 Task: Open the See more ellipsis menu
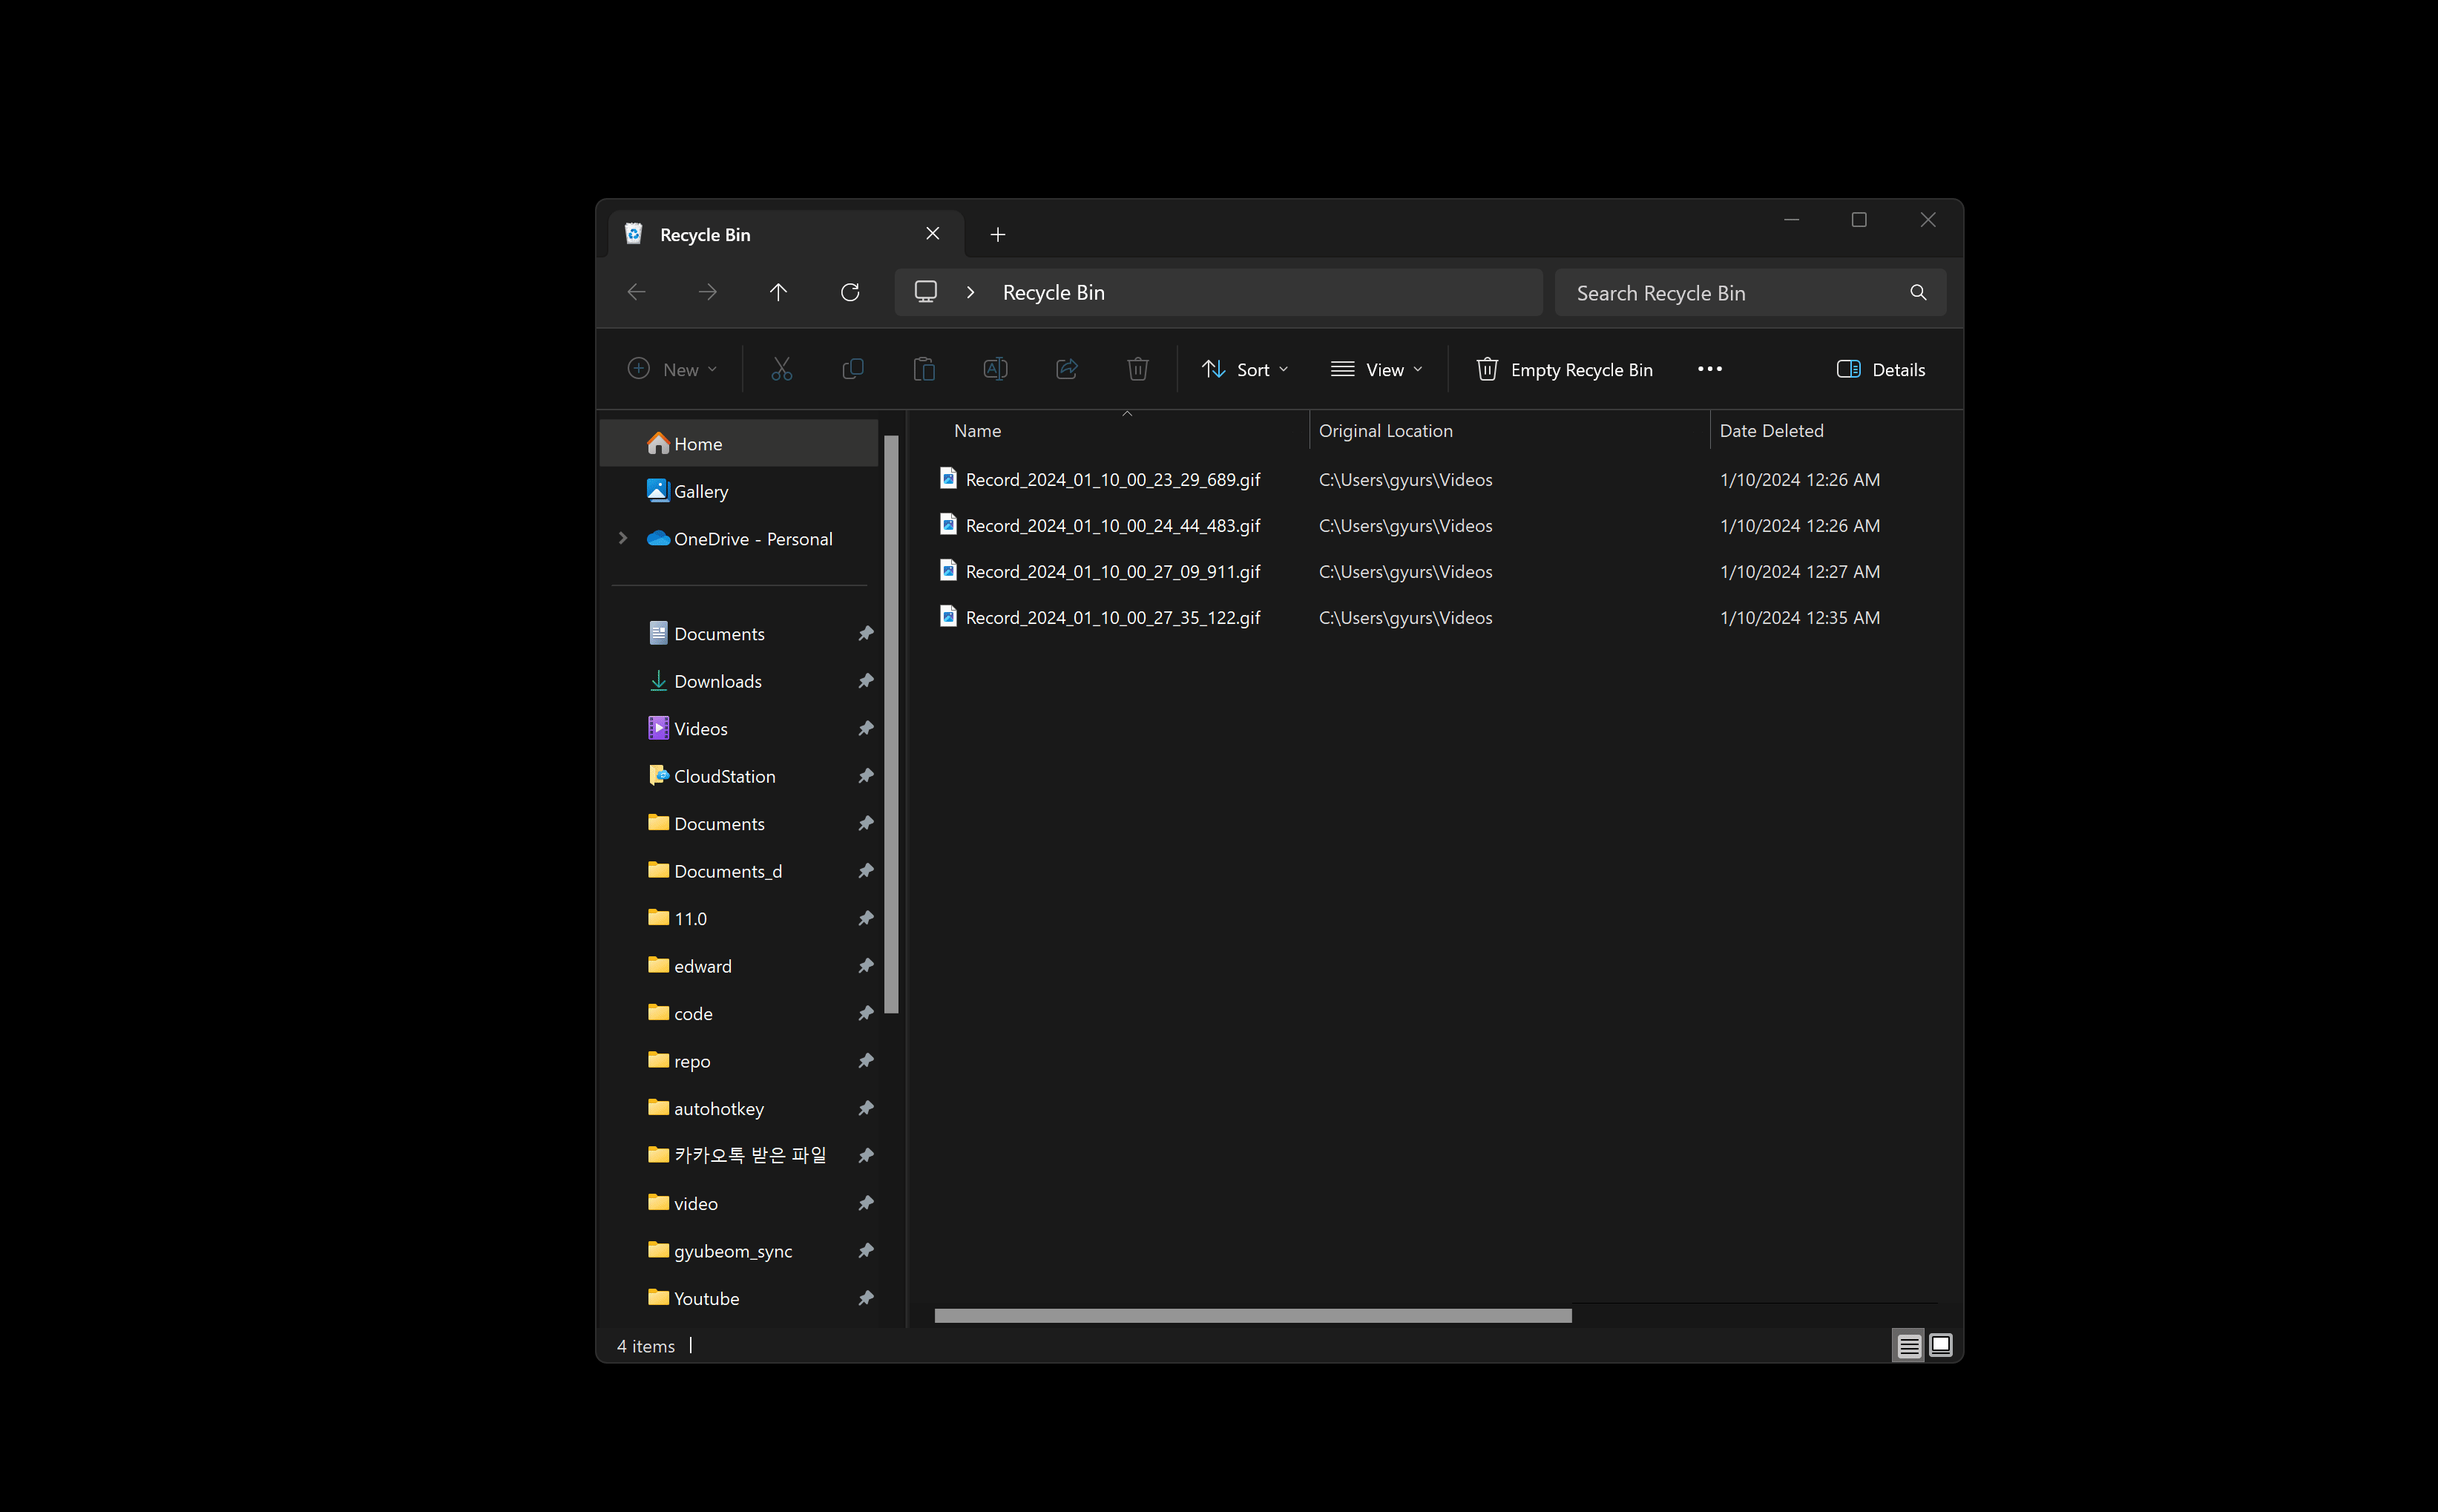(1709, 369)
